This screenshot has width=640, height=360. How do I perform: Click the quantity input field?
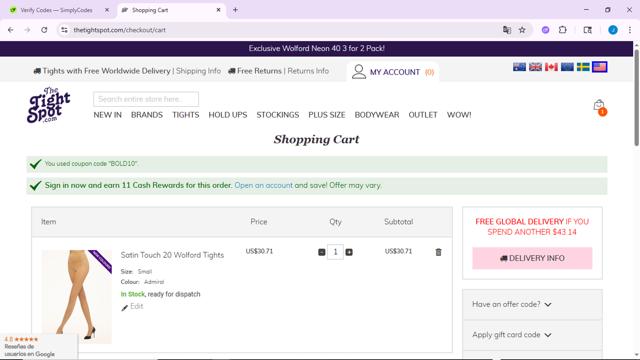click(335, 252)
